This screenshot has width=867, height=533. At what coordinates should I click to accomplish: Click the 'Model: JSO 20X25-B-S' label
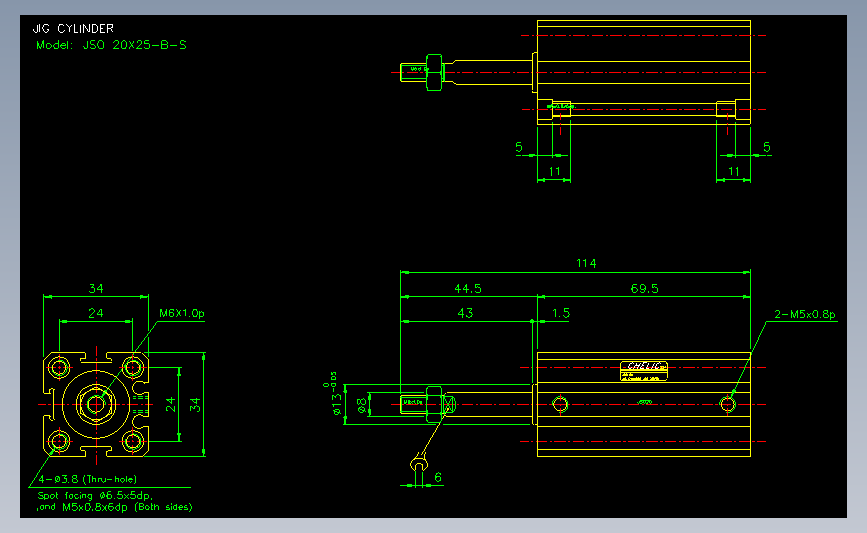pos(111,45)
